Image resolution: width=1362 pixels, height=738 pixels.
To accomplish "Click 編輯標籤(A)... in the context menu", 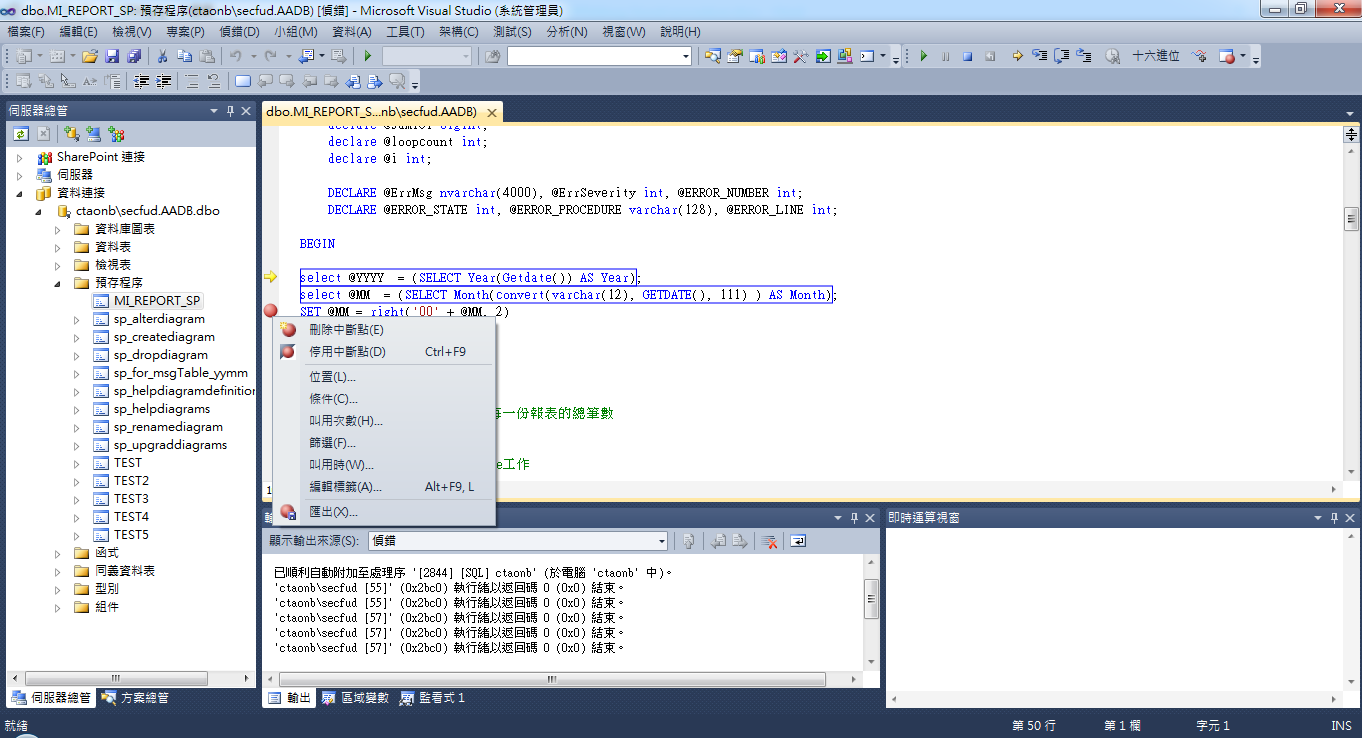I will point(342,487).
